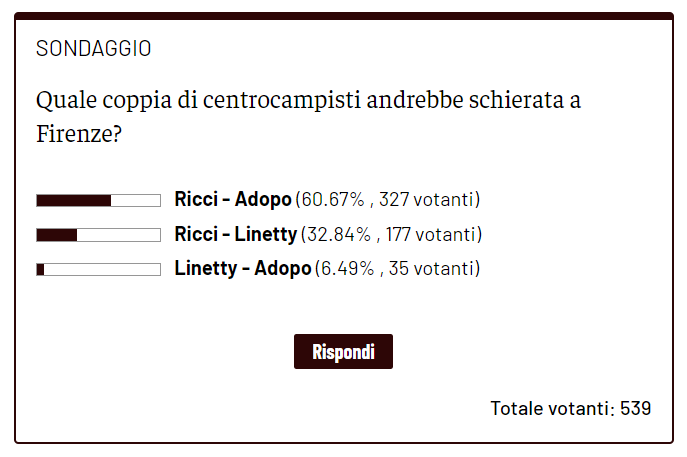This screenshot has width=687, height=457.
Task: Click the empty part of Linetty - Adopo bar
Action: 102,269
